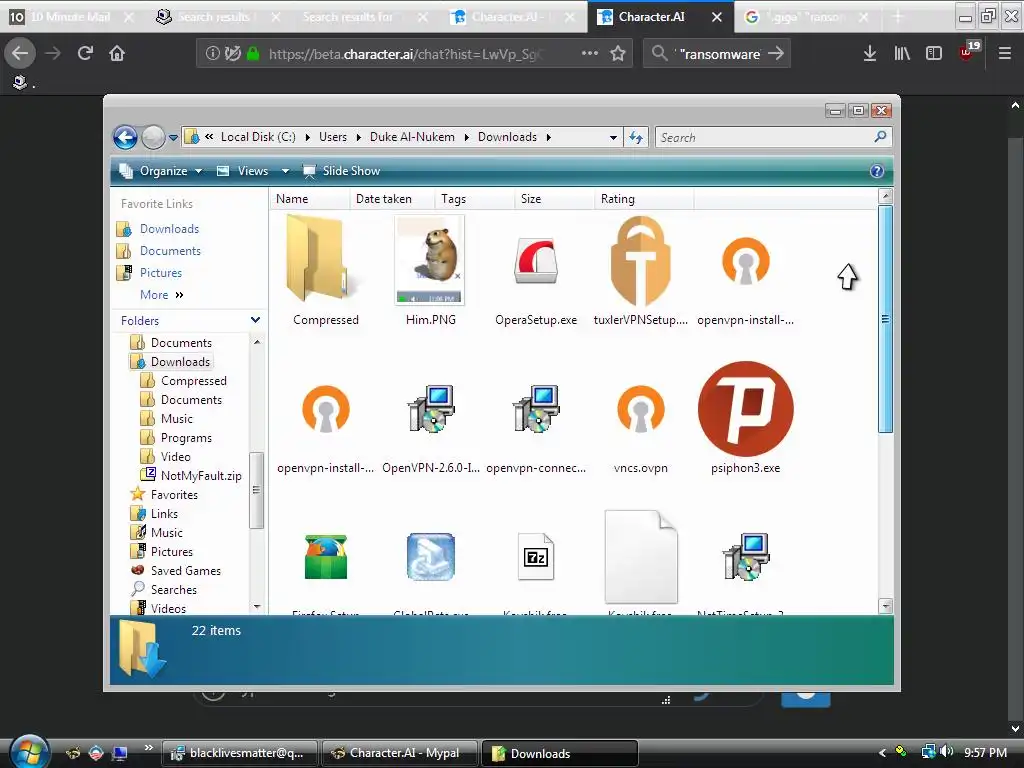Select tuxlerVPNSetup installer icon

coord(640,261)
